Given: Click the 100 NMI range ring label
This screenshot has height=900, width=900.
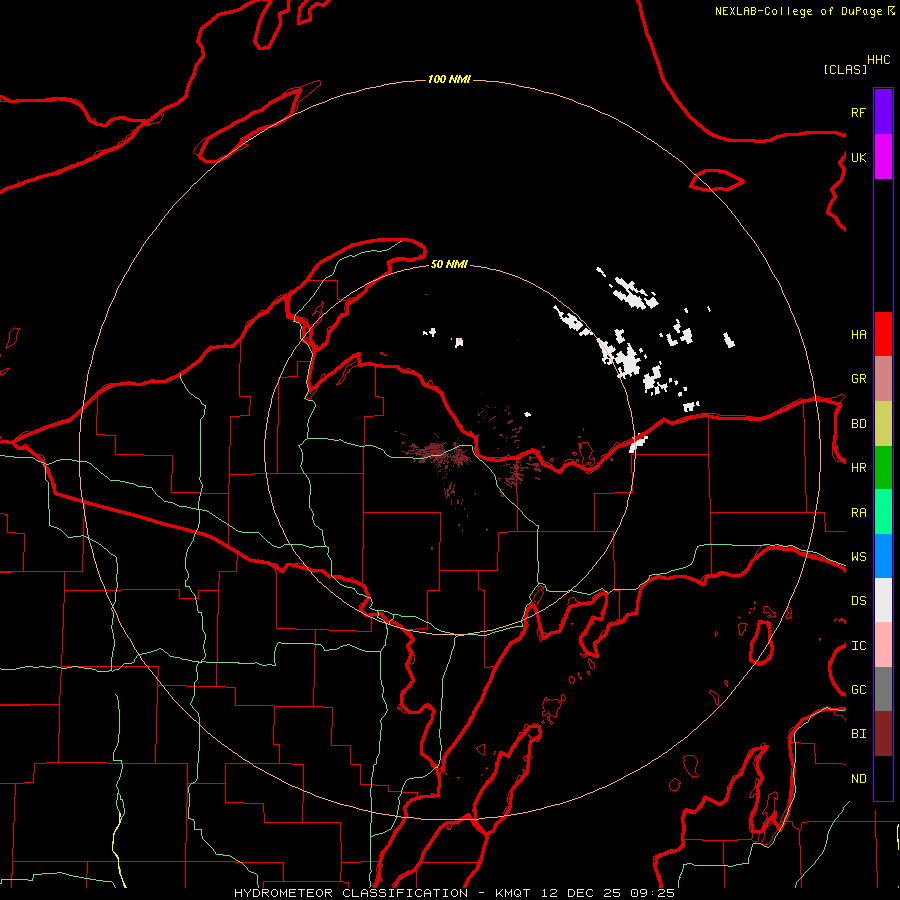Looking at the screenshot, I should coord(449,79).
